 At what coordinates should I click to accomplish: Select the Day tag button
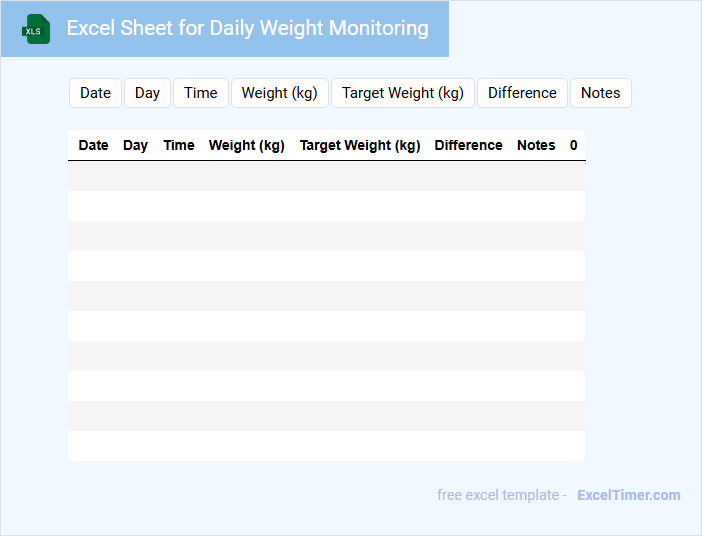pyautogui.click(x=147, y=93)
